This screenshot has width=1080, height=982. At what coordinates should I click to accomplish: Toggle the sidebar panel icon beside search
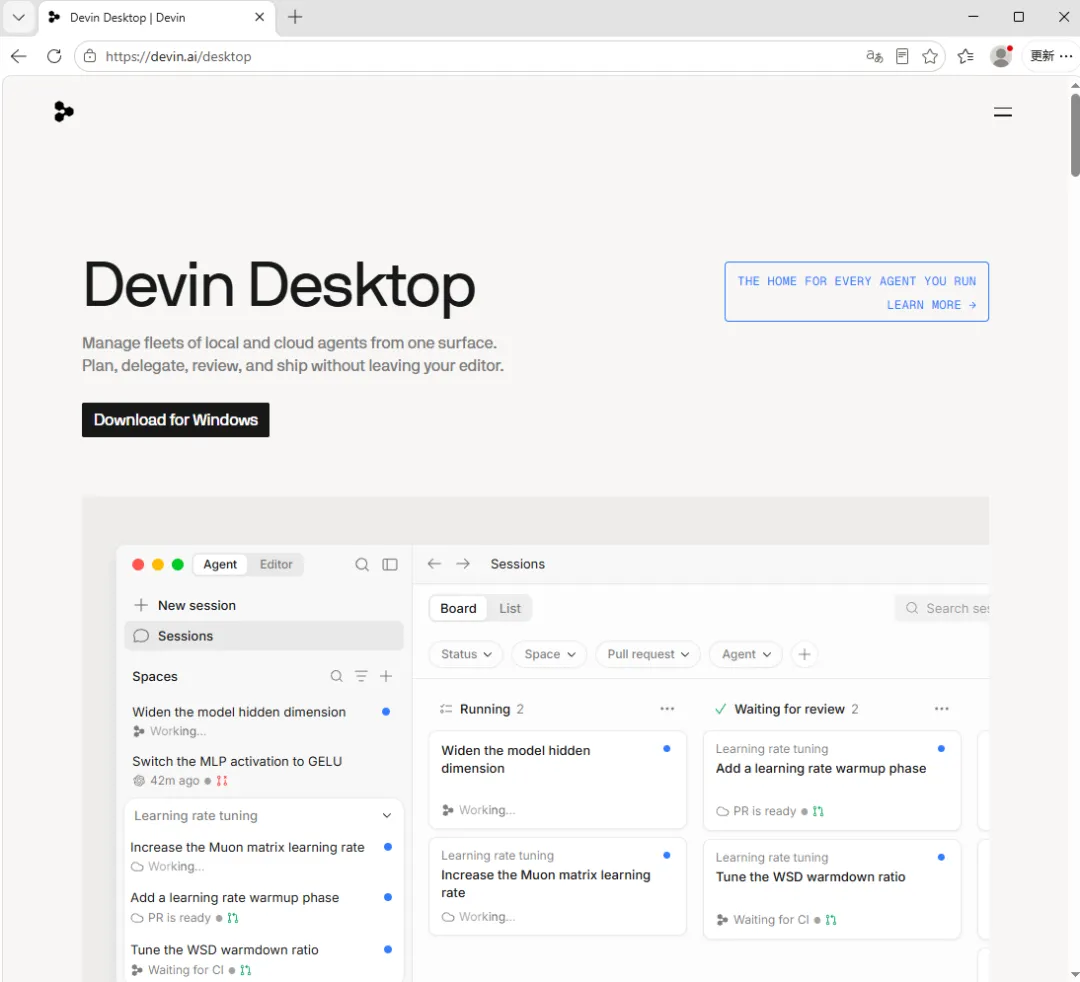pyautogui.click(x=390, y=565)
